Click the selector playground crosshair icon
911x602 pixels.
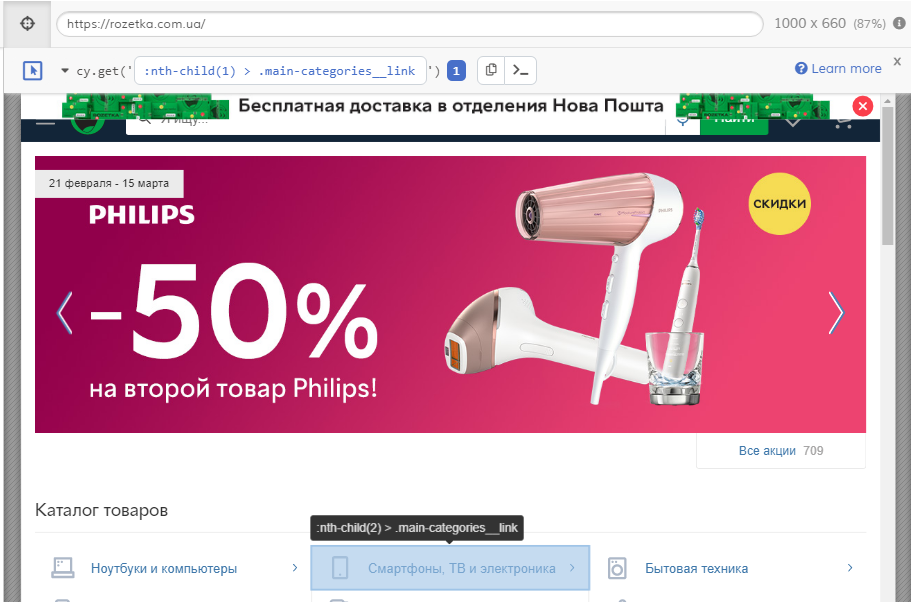pyautogui.click(x=27, y=24)
